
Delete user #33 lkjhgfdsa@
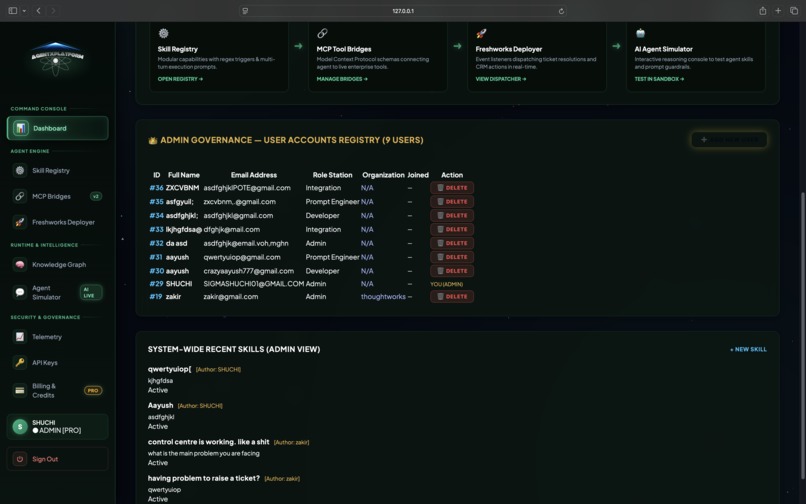[452, 229]
